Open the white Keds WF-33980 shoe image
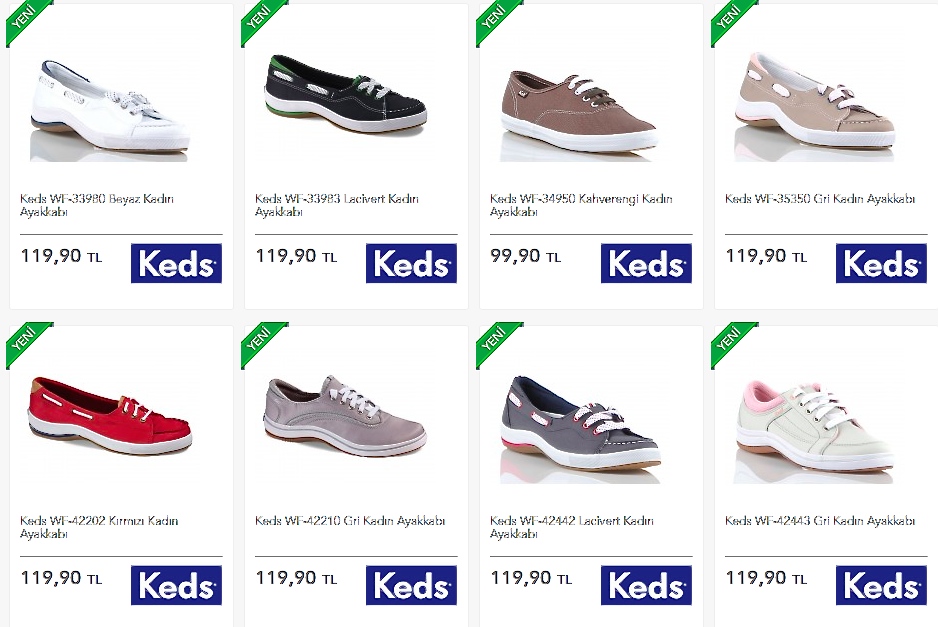The height and width of the screenshot is (627, 938). click(x=109, y=110)
